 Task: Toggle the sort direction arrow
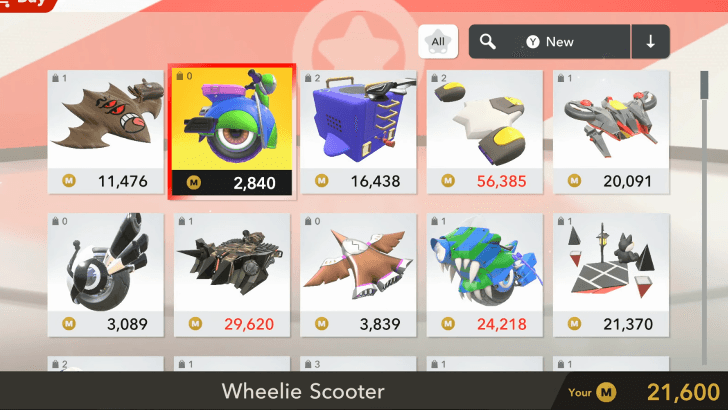(650, 42)
